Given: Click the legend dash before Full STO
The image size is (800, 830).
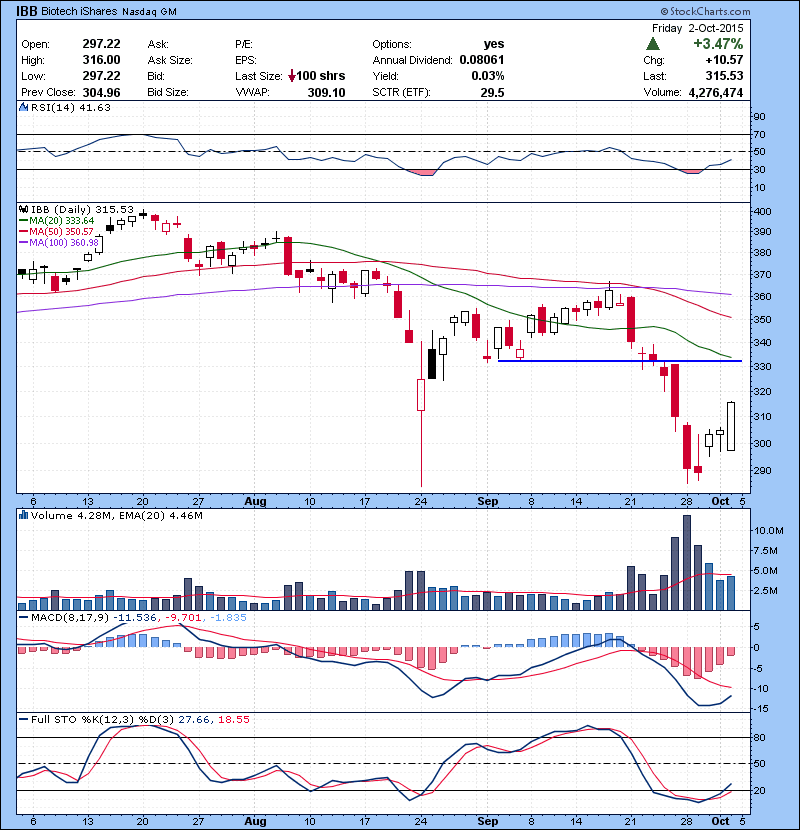Looking at the screenshot, I should (x=23, y=719).
